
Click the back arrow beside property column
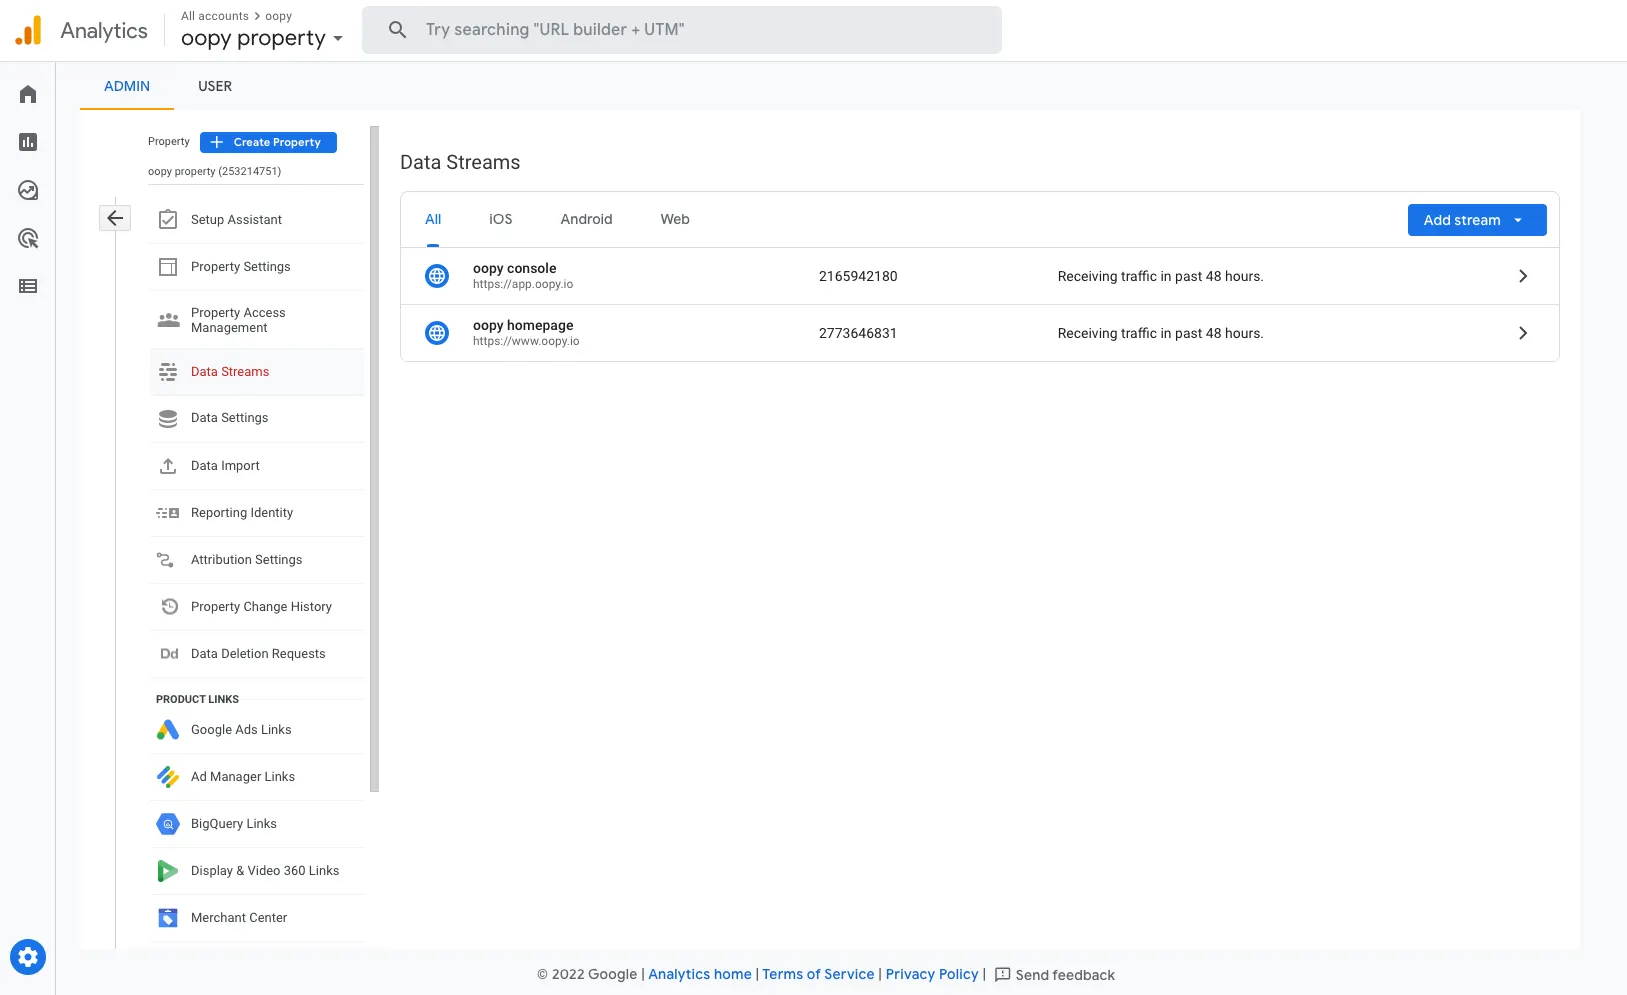[x=115, y=218]
